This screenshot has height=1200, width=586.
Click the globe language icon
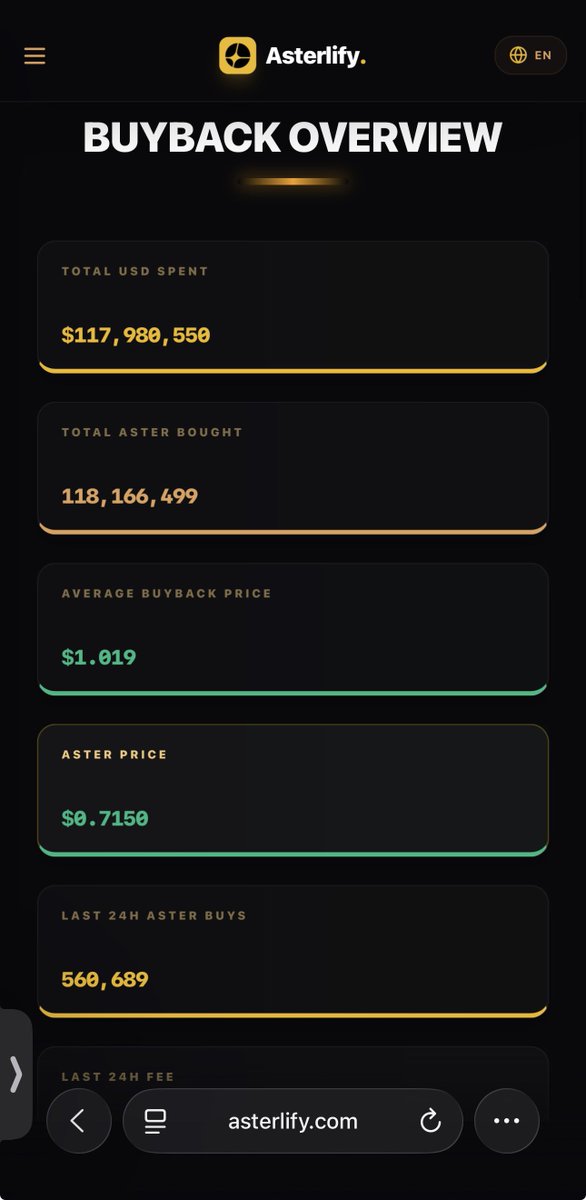518,55
